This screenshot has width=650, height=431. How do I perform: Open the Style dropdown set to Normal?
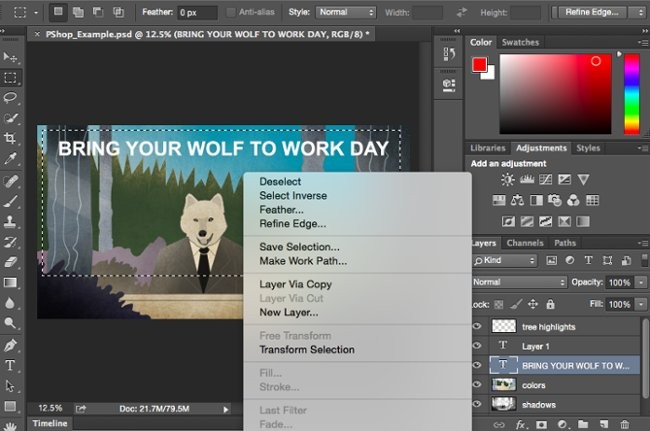tap(346, 12)
